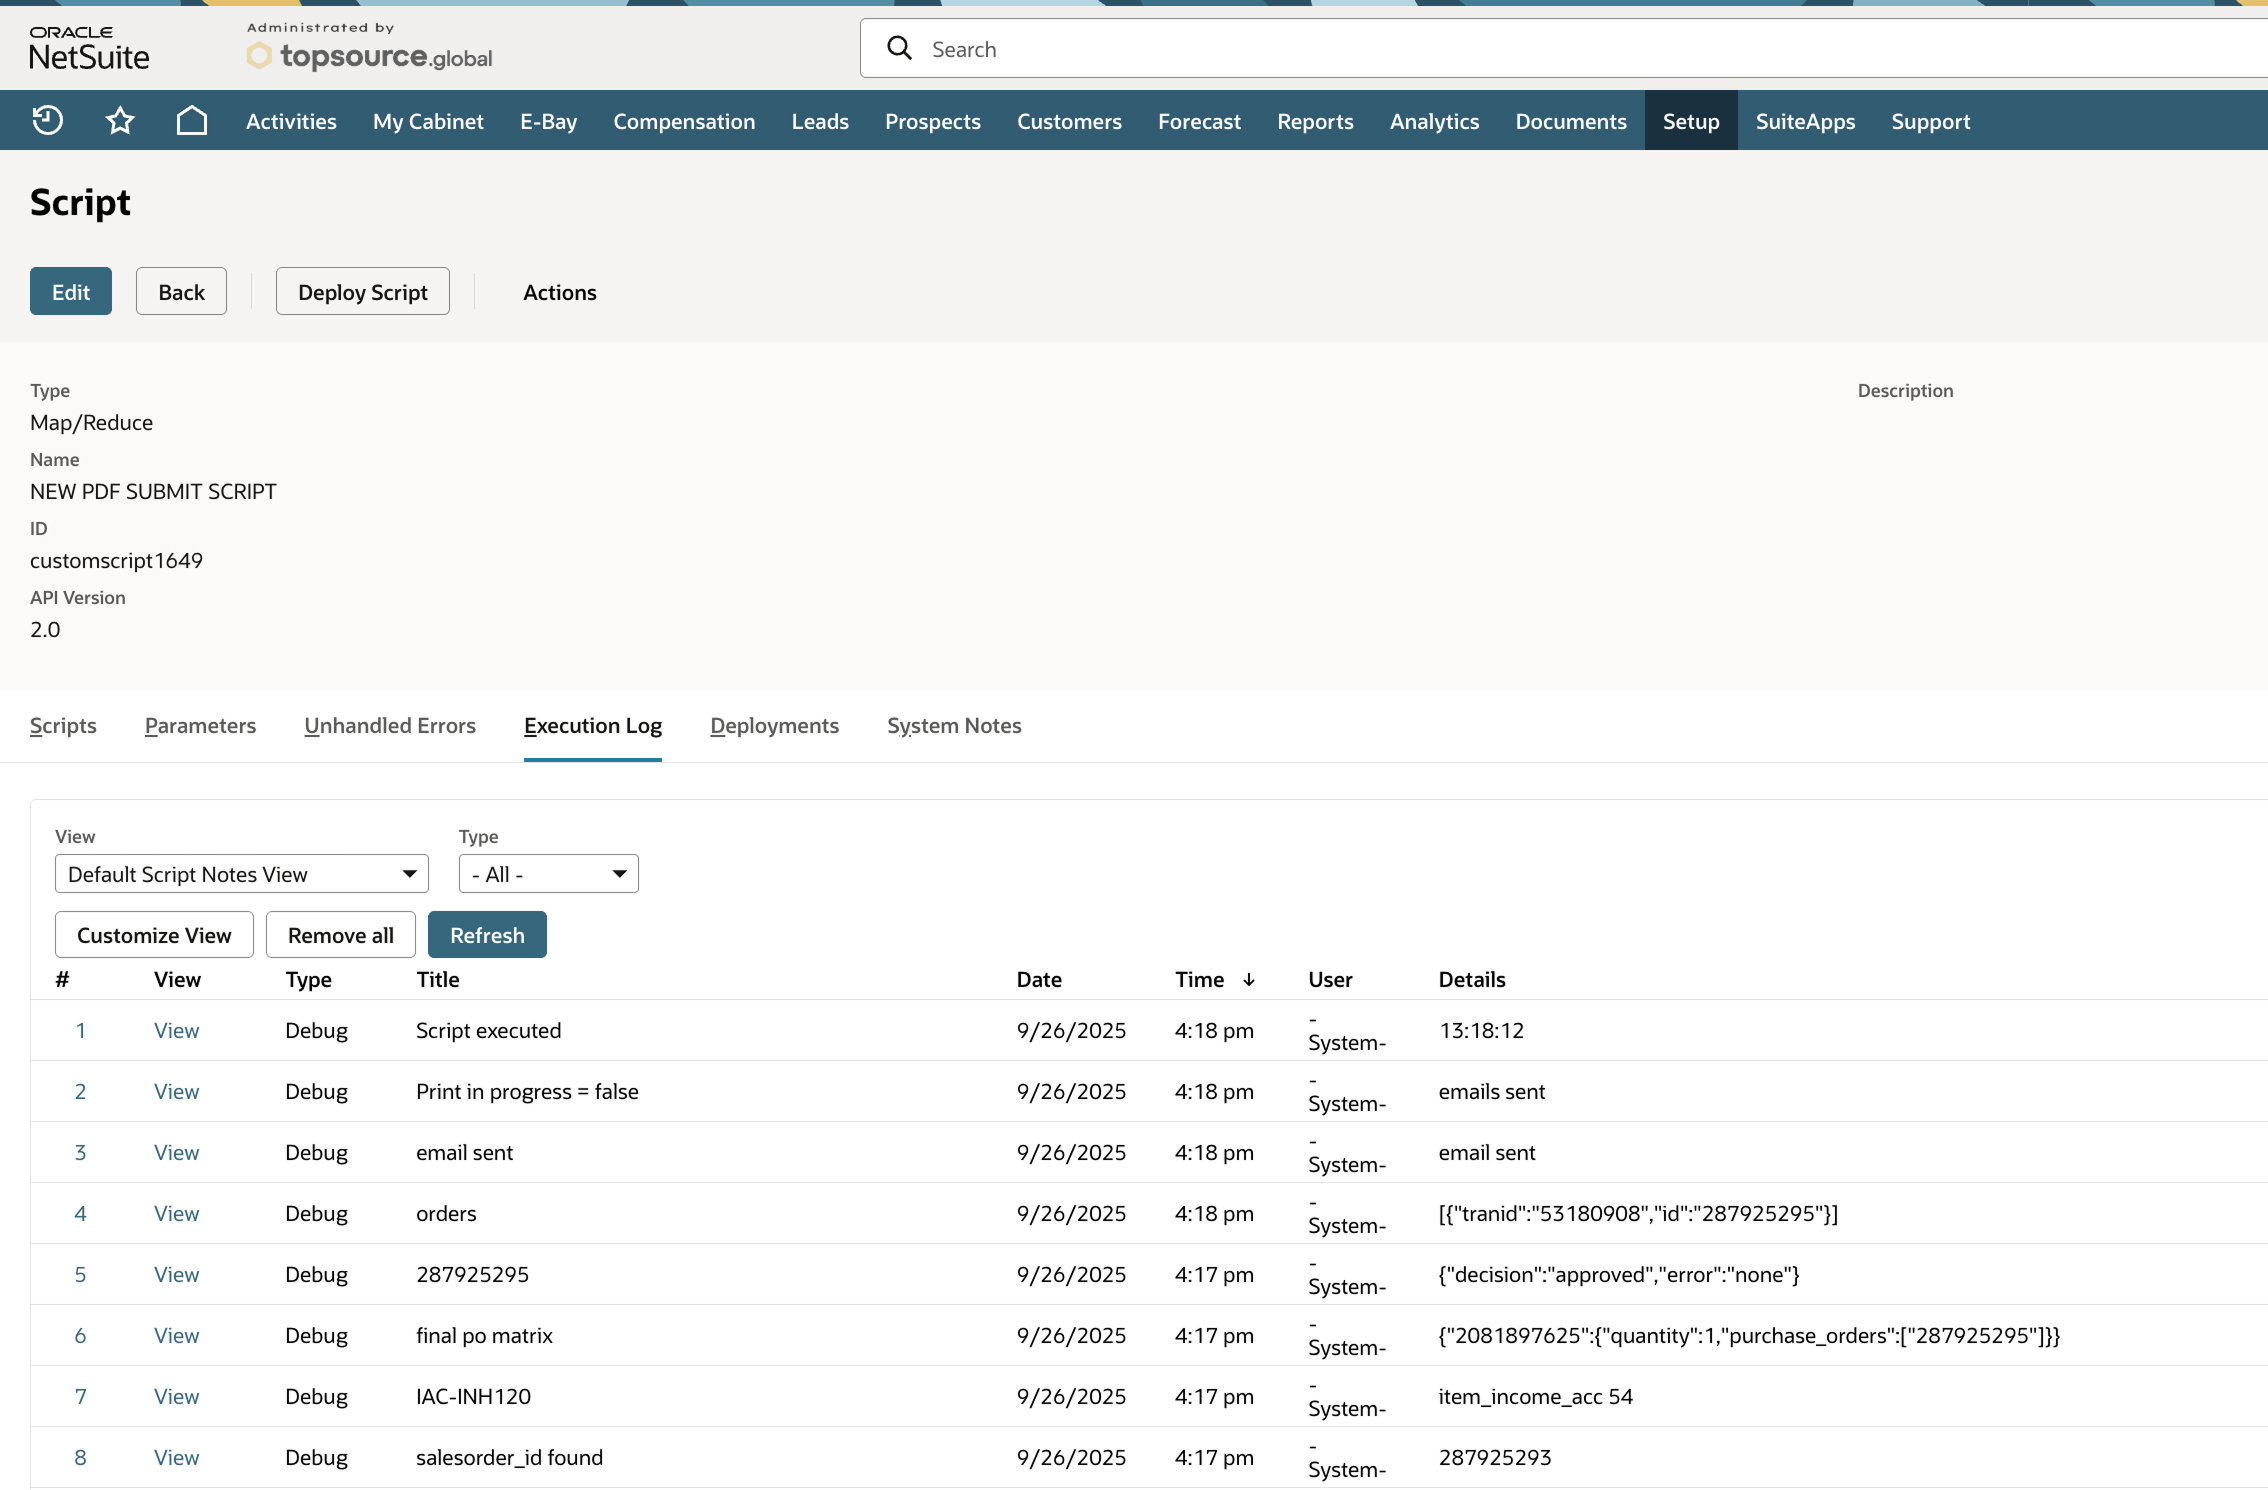Click the Oracle NetSuite logo
This screenshot has width=2268, height=1490.
tap(89, 47)
